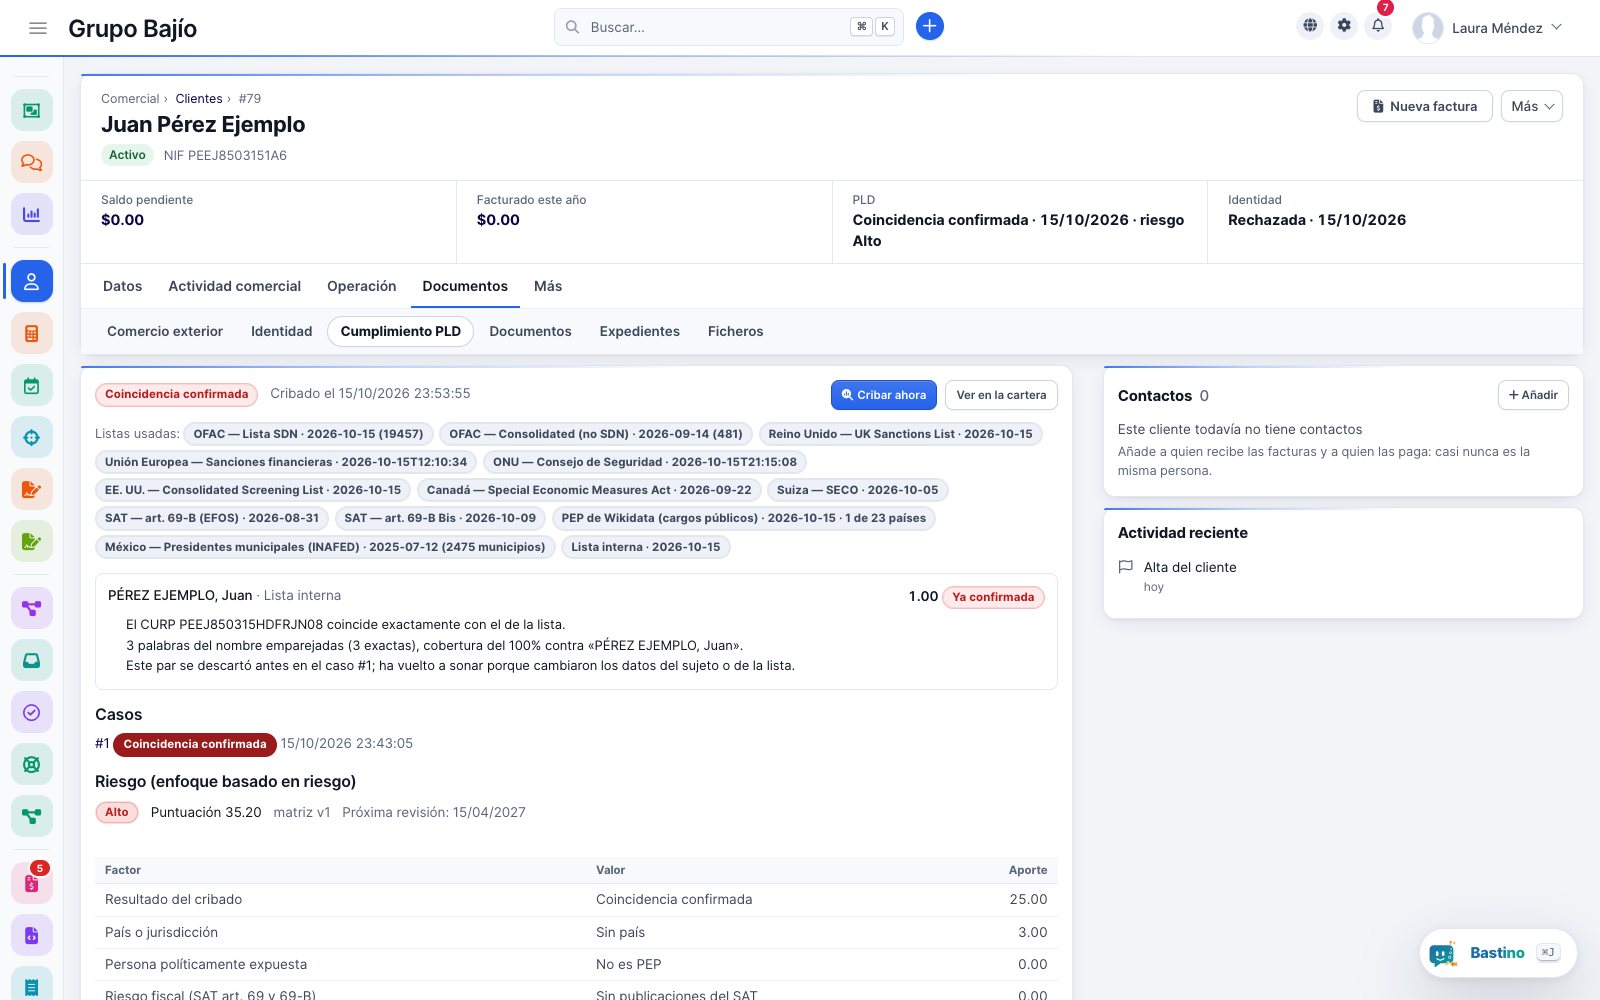
Task: Open the green lifebuoy support sidebar icon
Action: 32,764
